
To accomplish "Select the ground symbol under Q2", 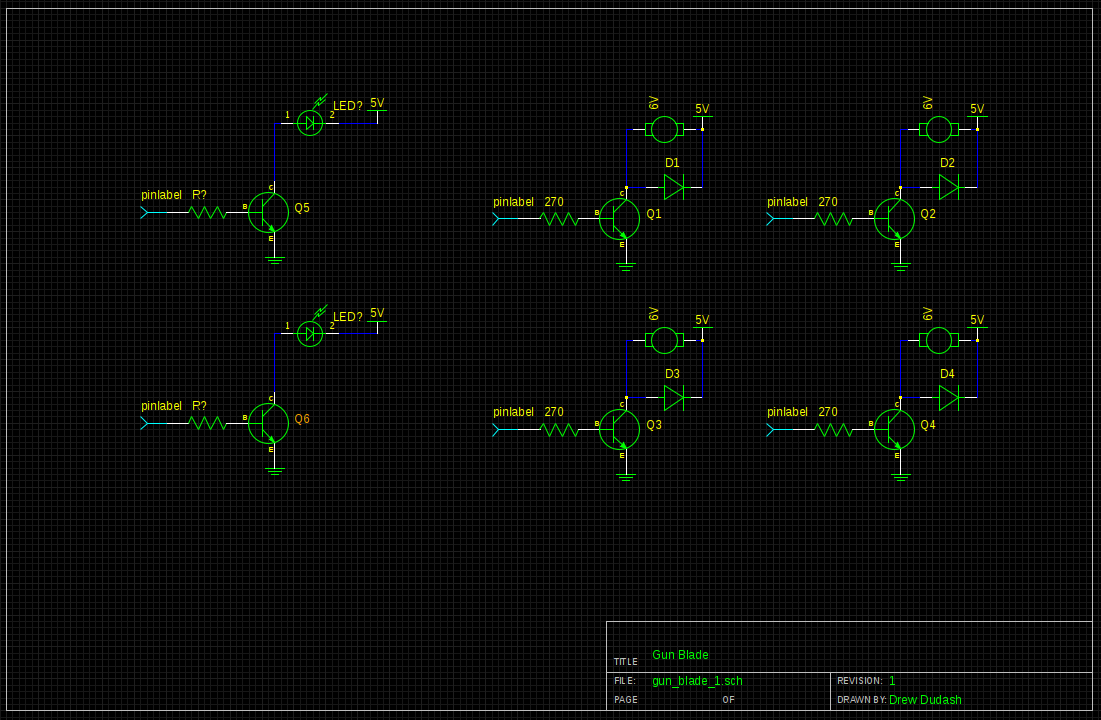I will [900, 266].
